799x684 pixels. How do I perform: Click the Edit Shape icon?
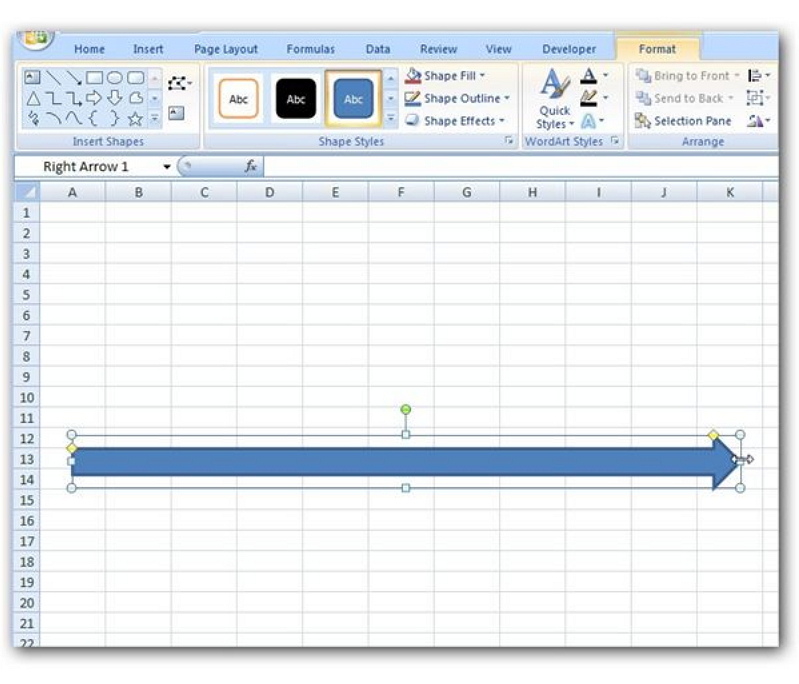coord(177,81)
